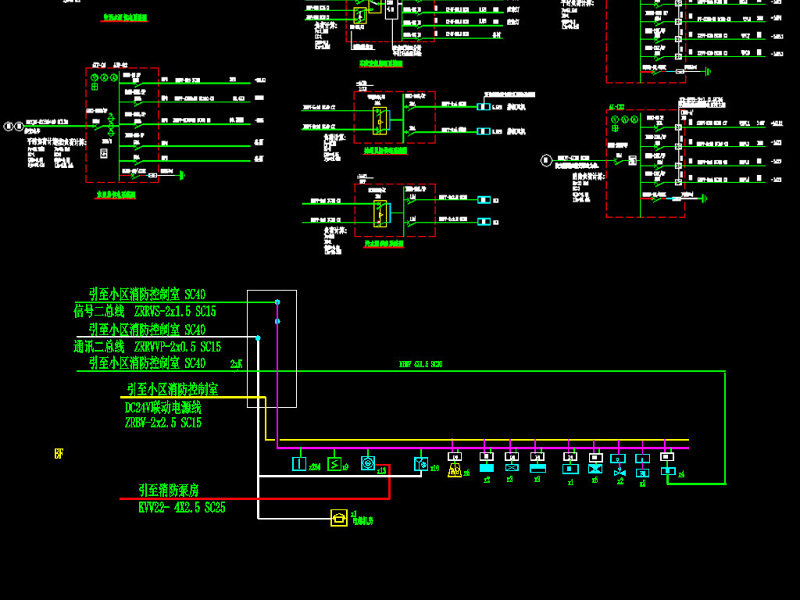Click the yellow device symbol labeled x6
Viewport: 800px width, 600px height.
pyautogui.click(x=455, y=470)
